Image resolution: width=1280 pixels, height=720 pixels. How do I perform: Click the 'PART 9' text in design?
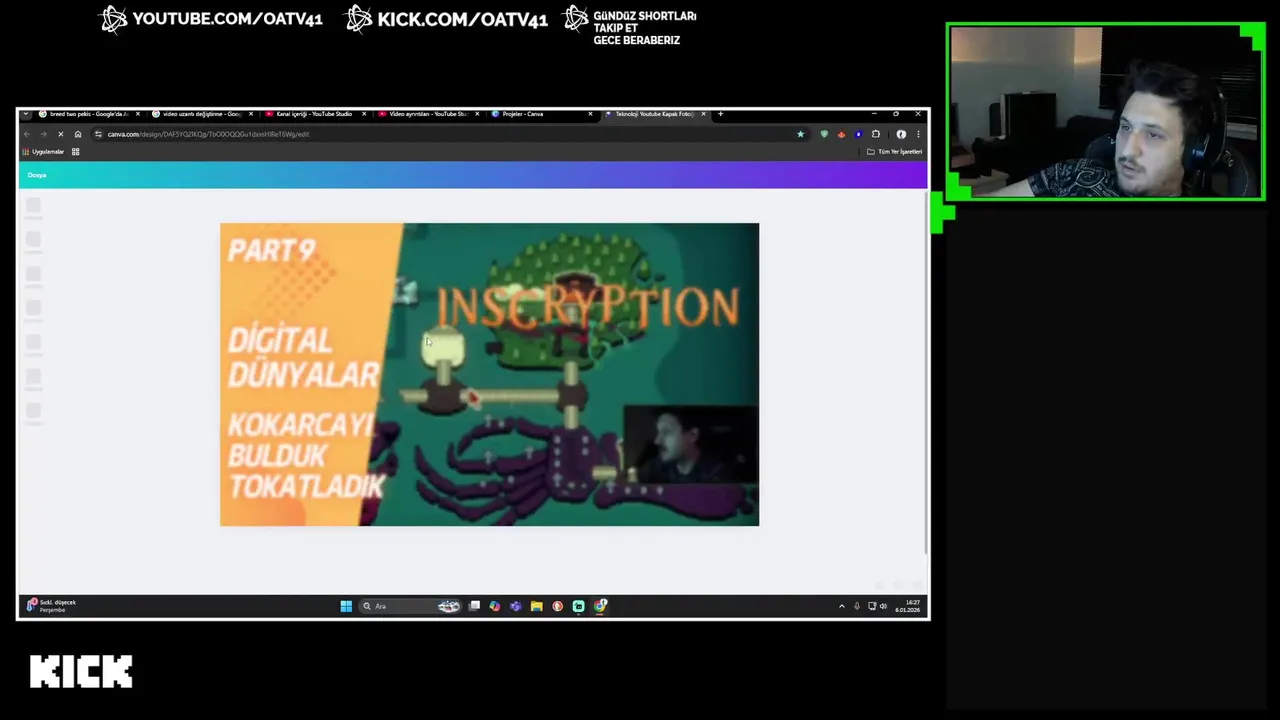272,250
